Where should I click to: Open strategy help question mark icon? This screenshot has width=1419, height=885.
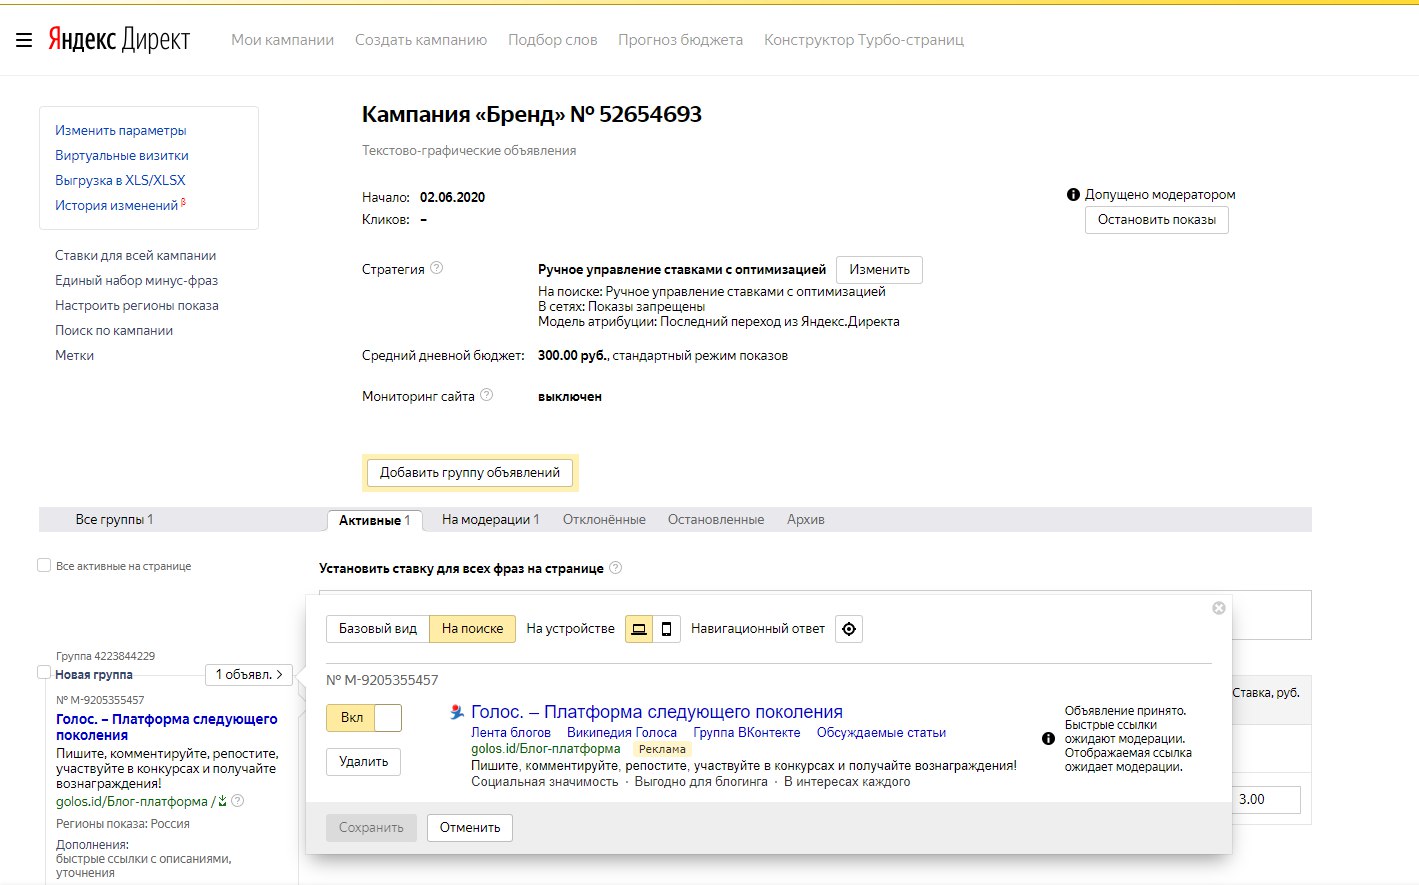point(436,268)
